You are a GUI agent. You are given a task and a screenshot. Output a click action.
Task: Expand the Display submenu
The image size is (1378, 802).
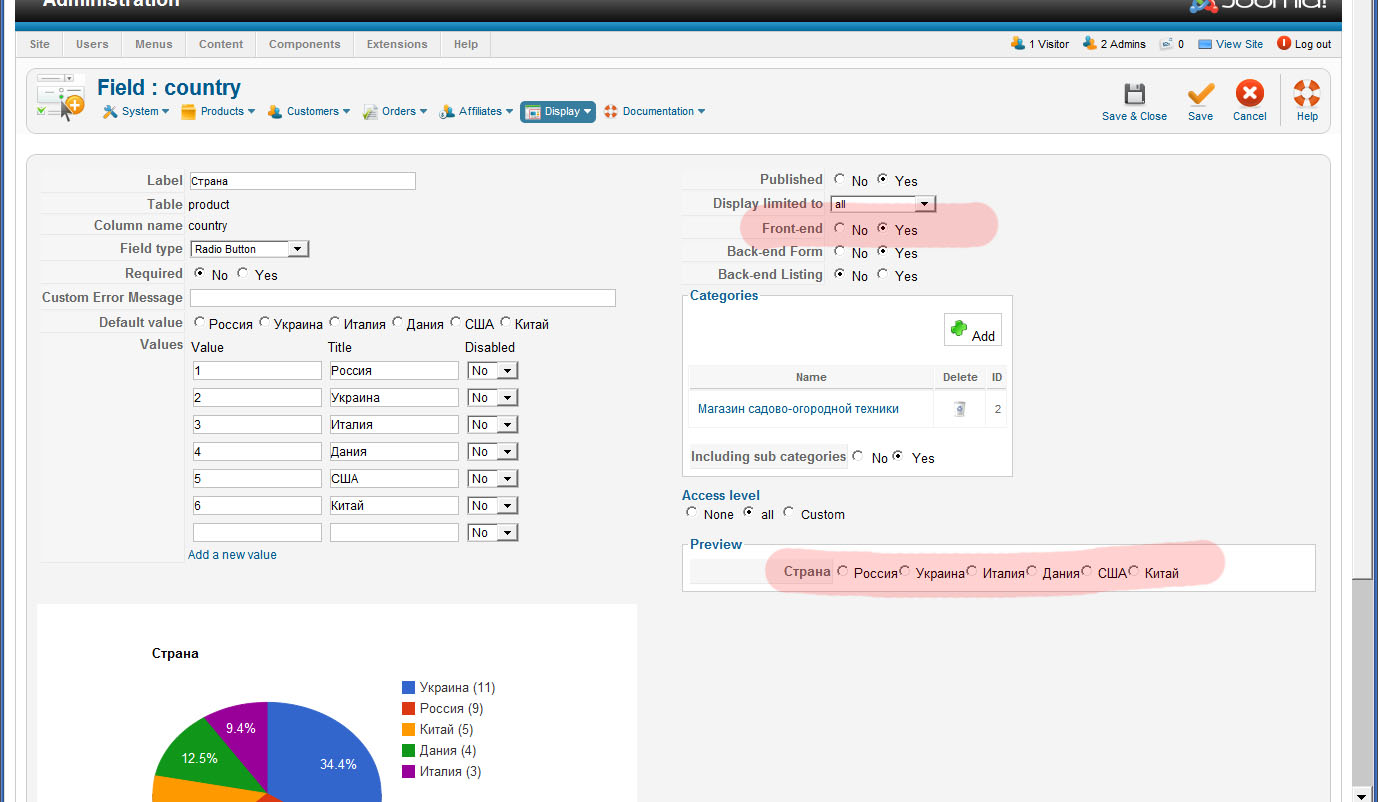pyautogui.click(x=558, y=111)
